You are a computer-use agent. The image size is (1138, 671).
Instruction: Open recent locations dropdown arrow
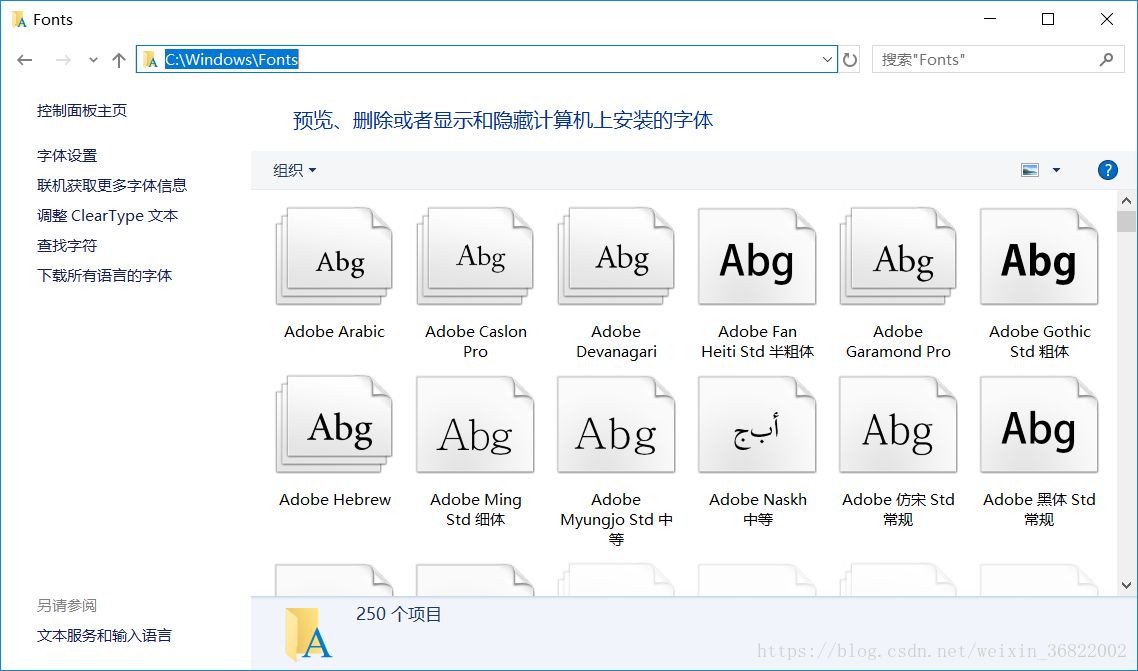click(93, 60)
